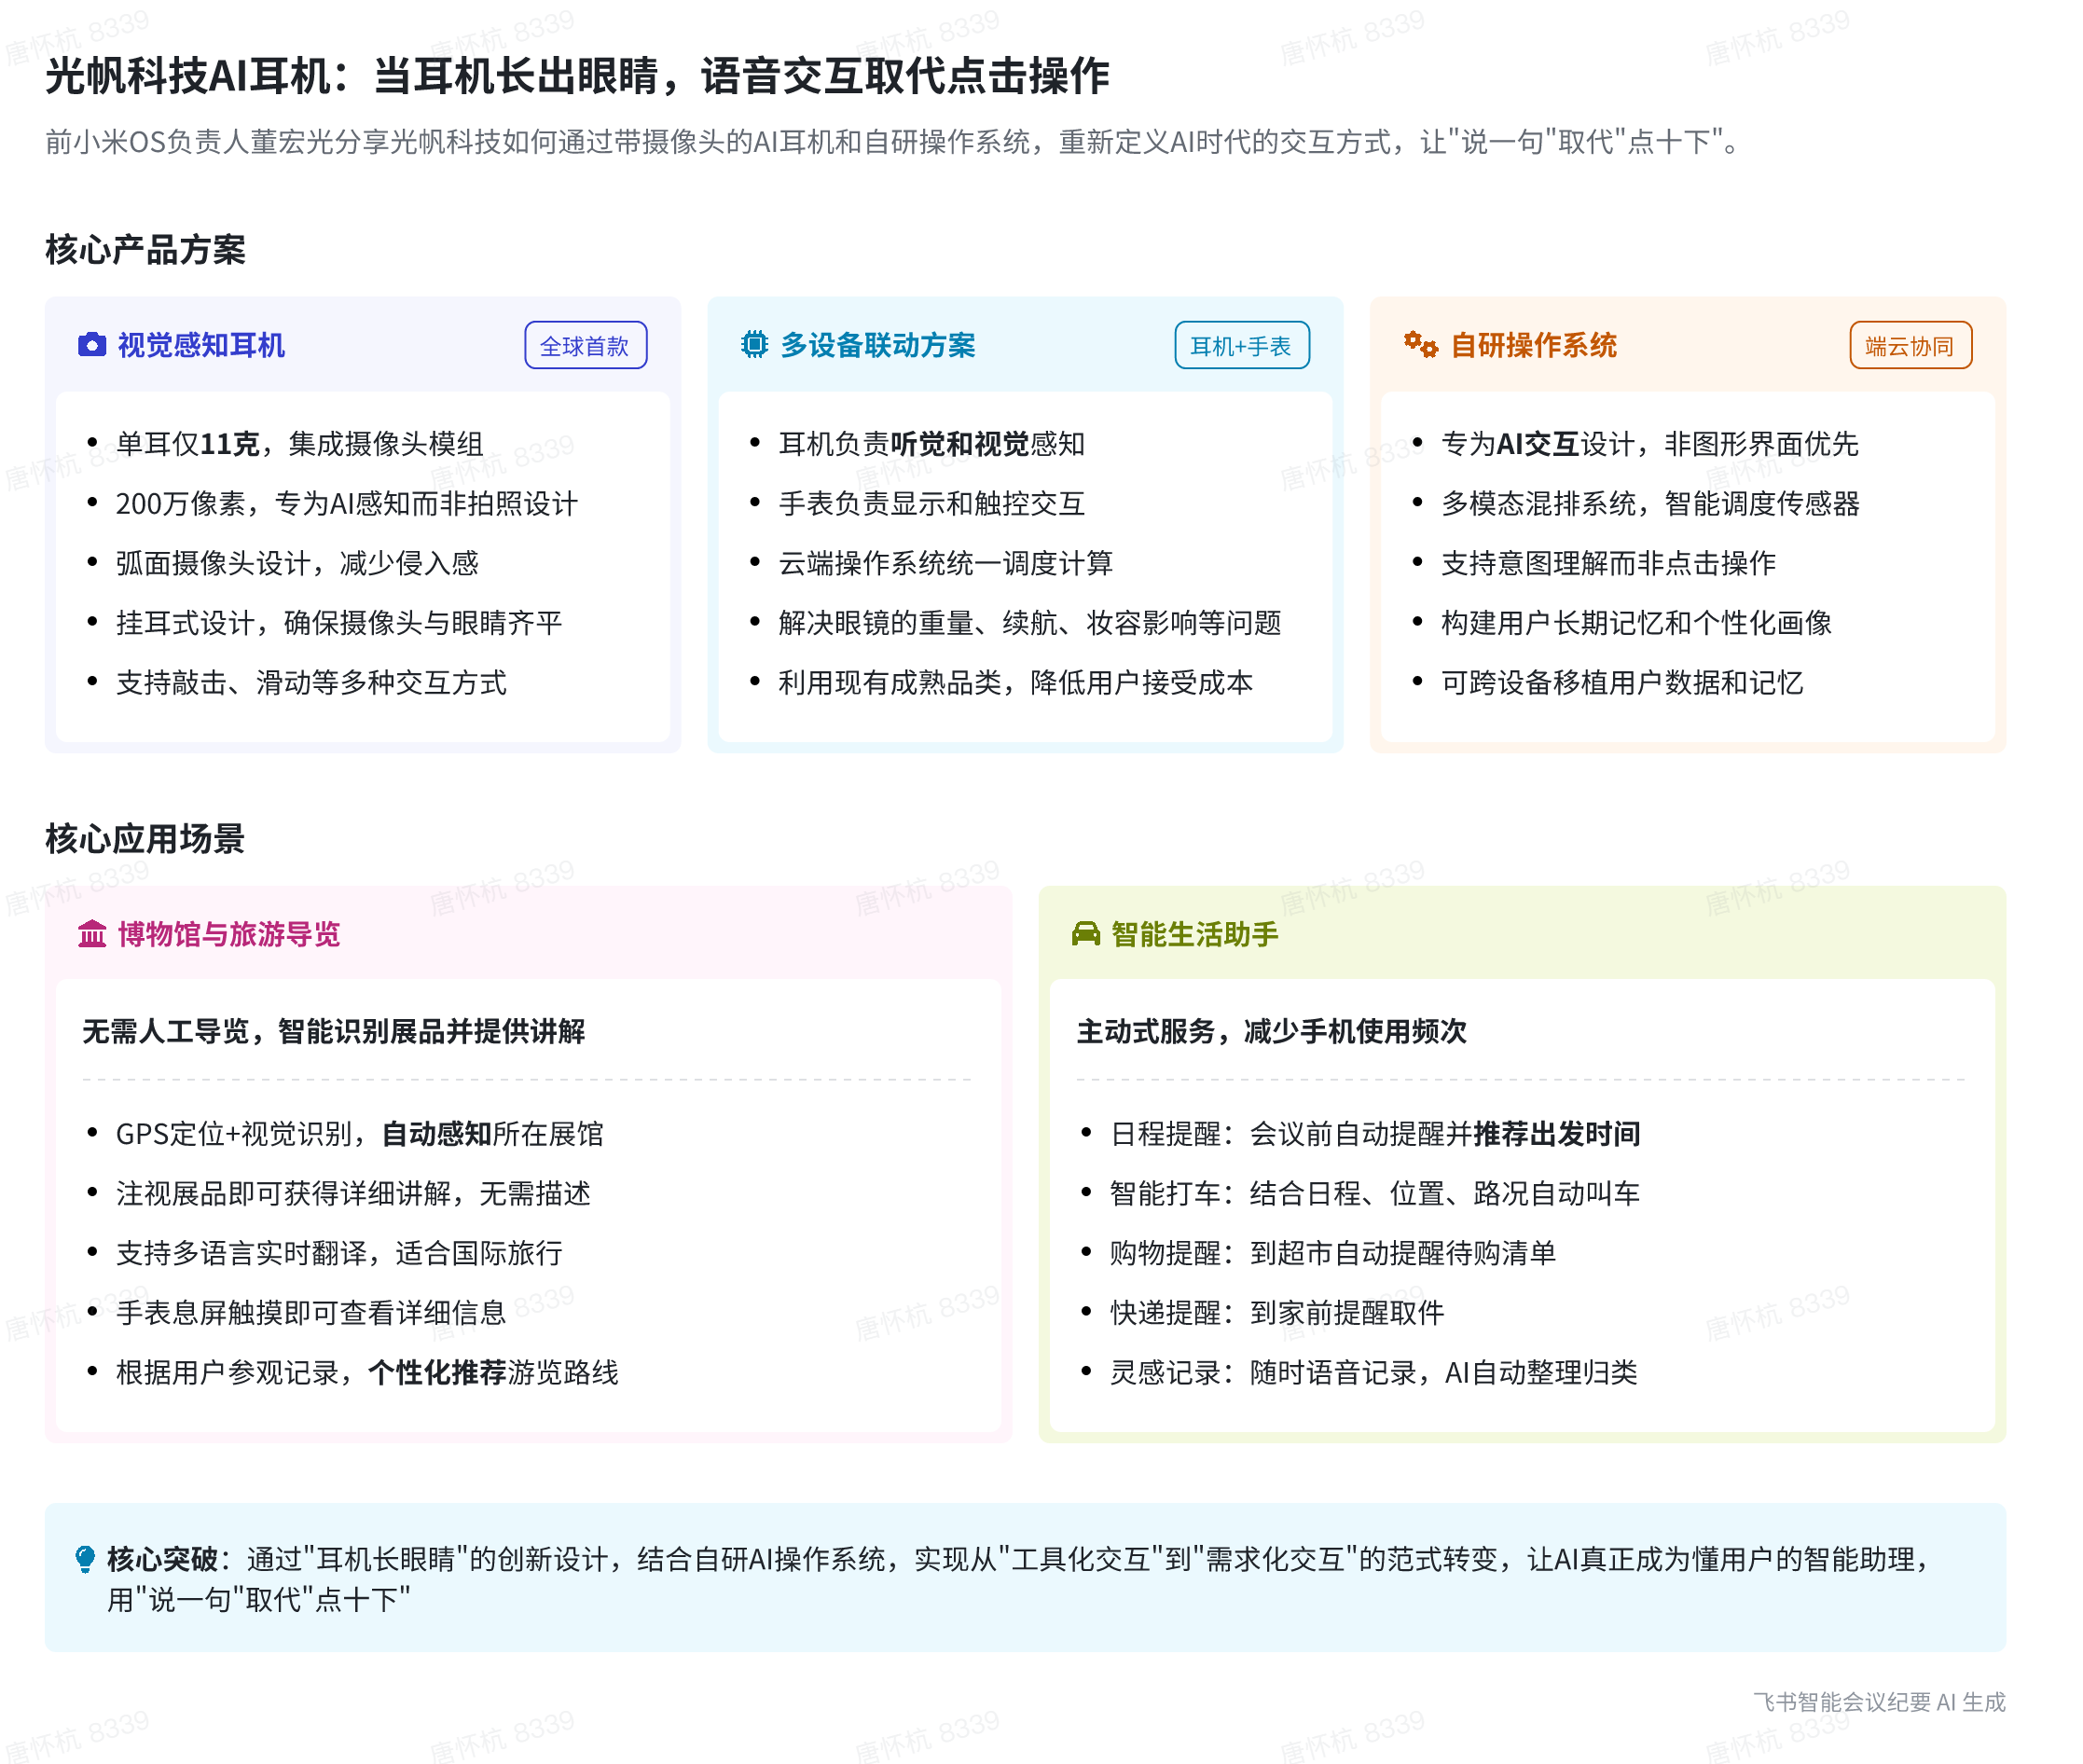Screen dimensions: 2083x1764
Task: Click the 博物馆与旅游导览 card title
Action: coord(229,934)
